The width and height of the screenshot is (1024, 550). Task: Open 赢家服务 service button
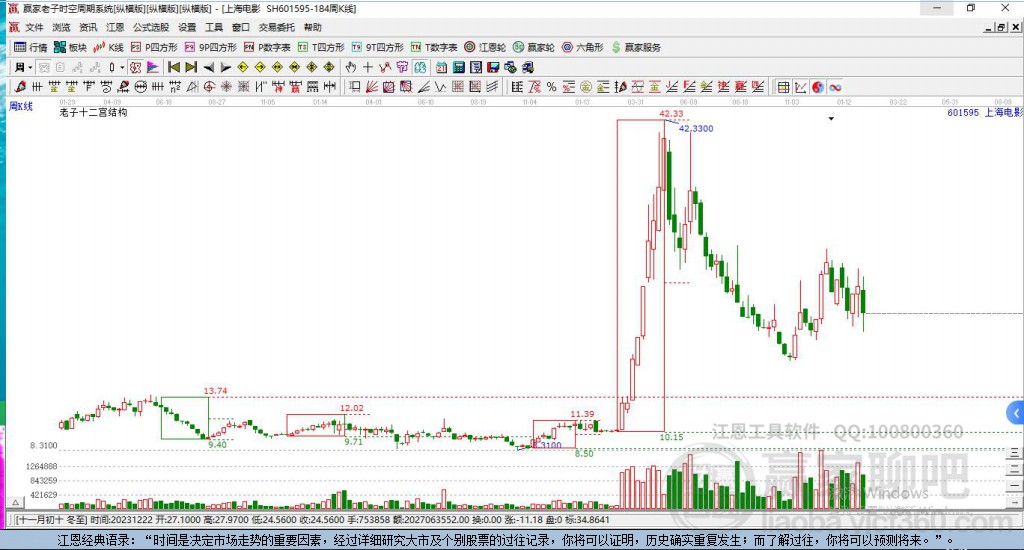[636, 47]
